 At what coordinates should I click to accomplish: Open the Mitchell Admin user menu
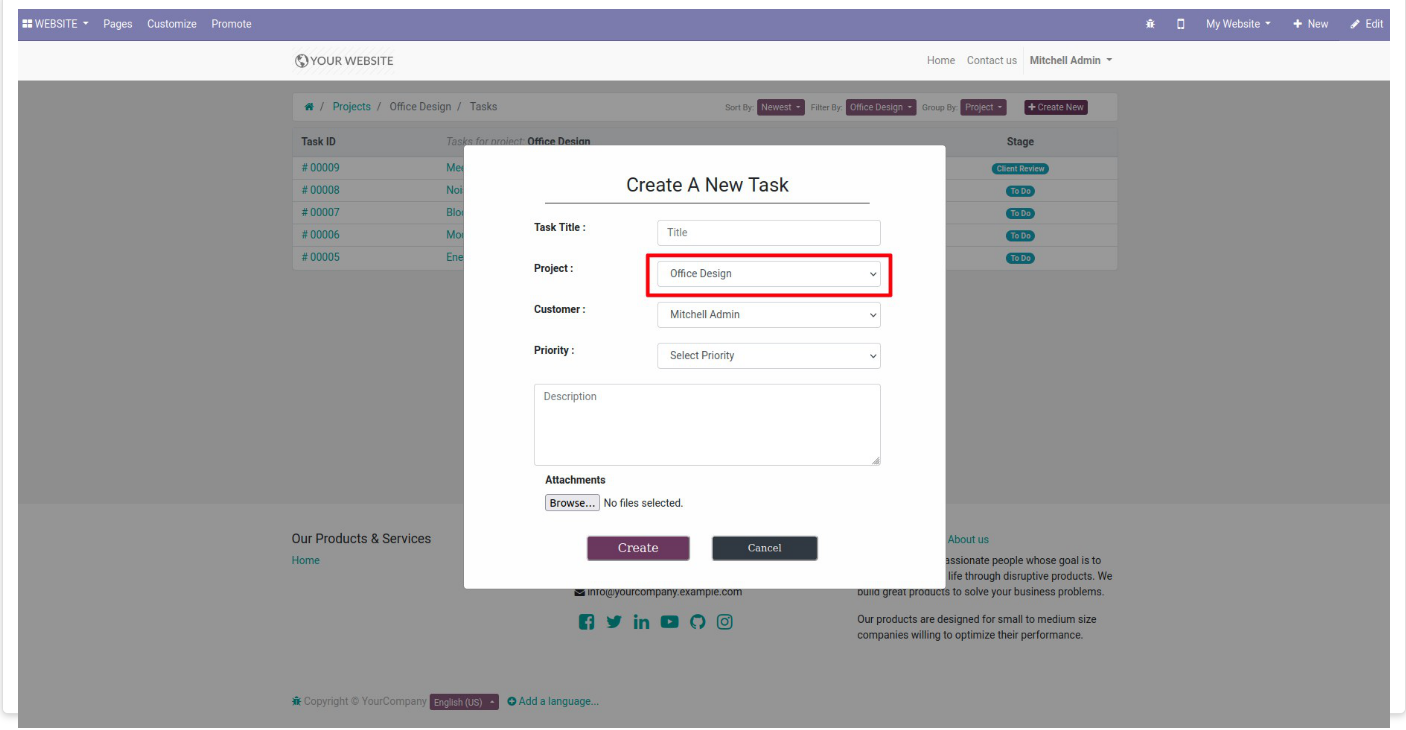tap(1071, 60)
